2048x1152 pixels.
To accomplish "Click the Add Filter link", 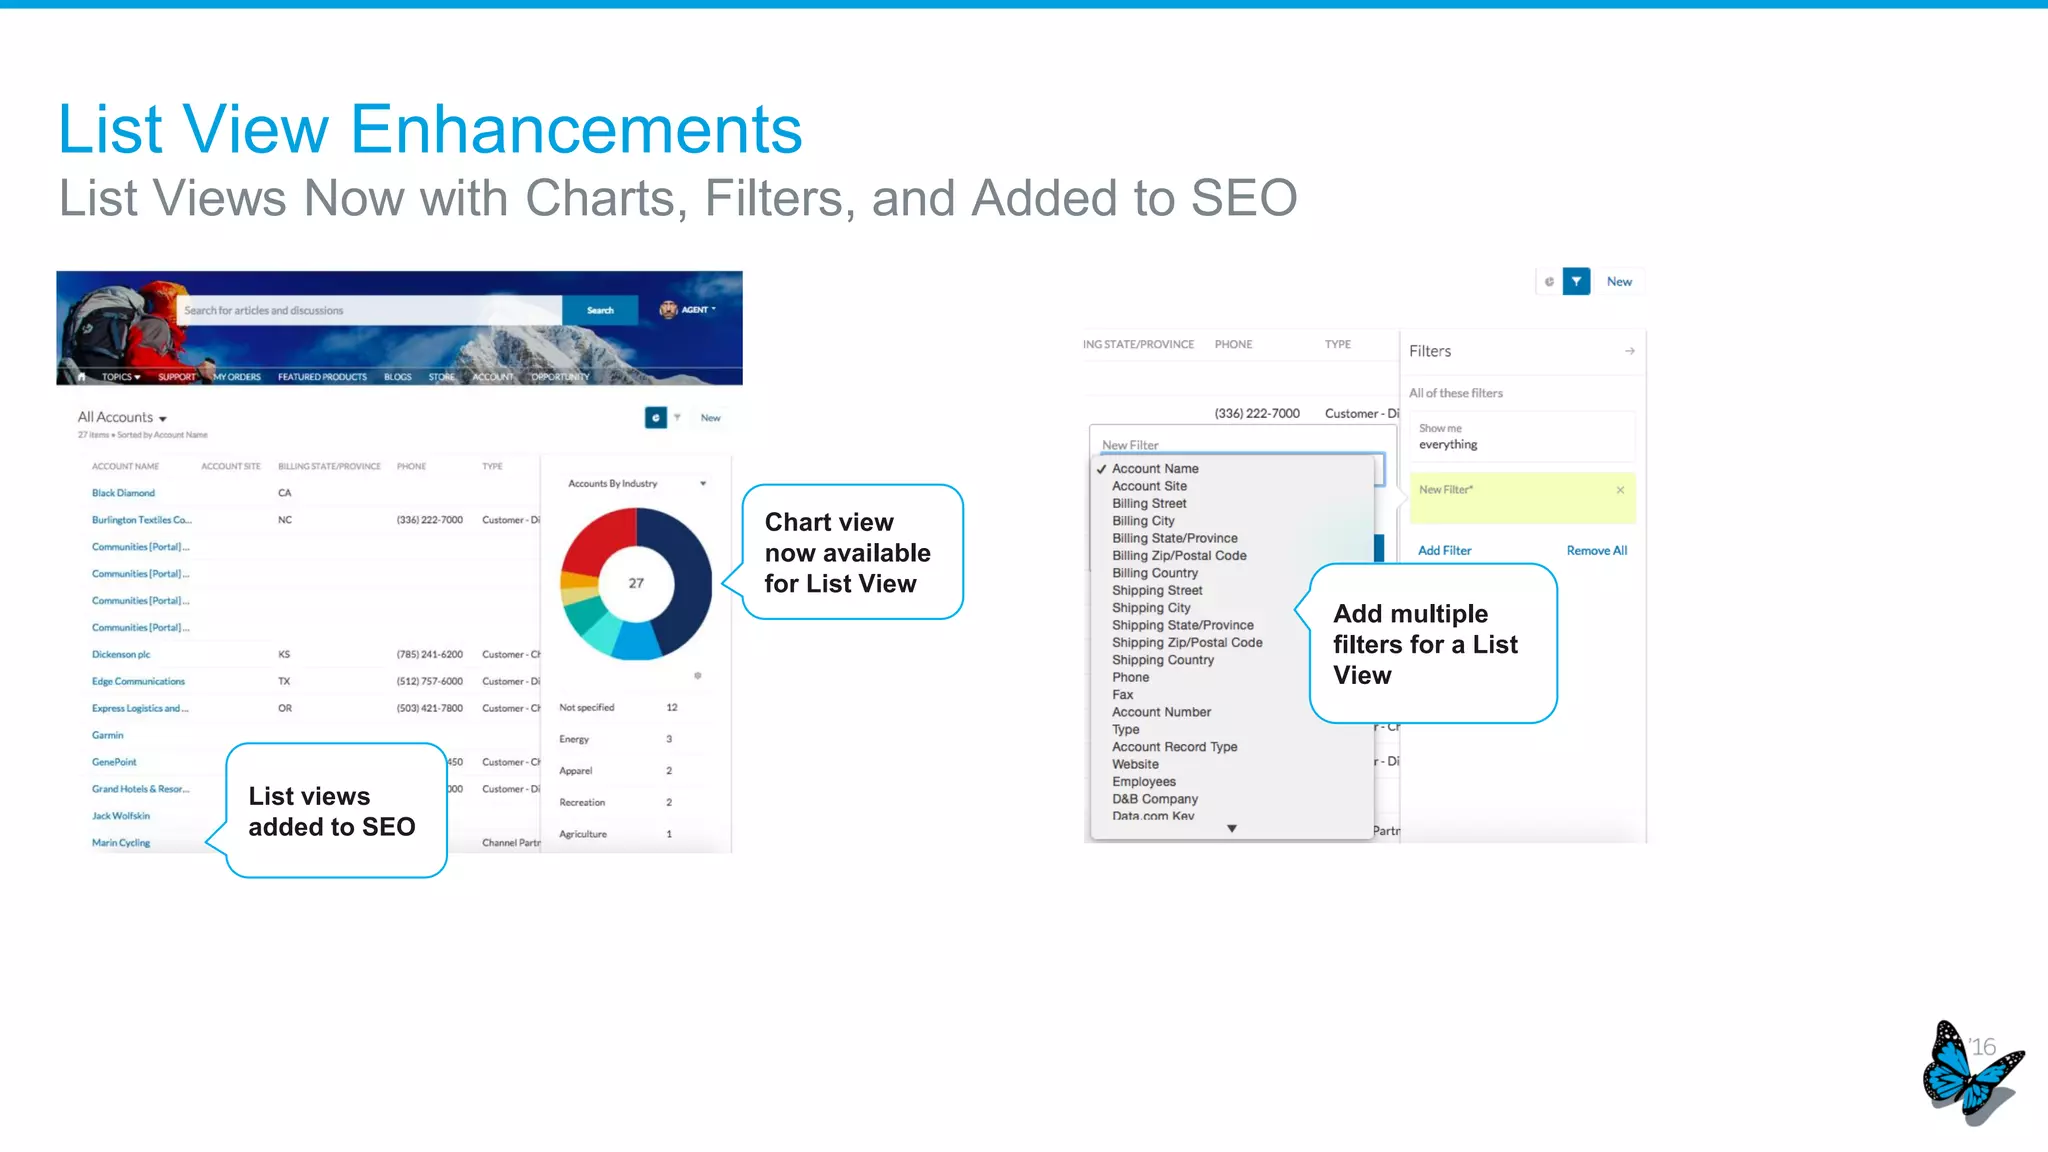I will 1444,551.
